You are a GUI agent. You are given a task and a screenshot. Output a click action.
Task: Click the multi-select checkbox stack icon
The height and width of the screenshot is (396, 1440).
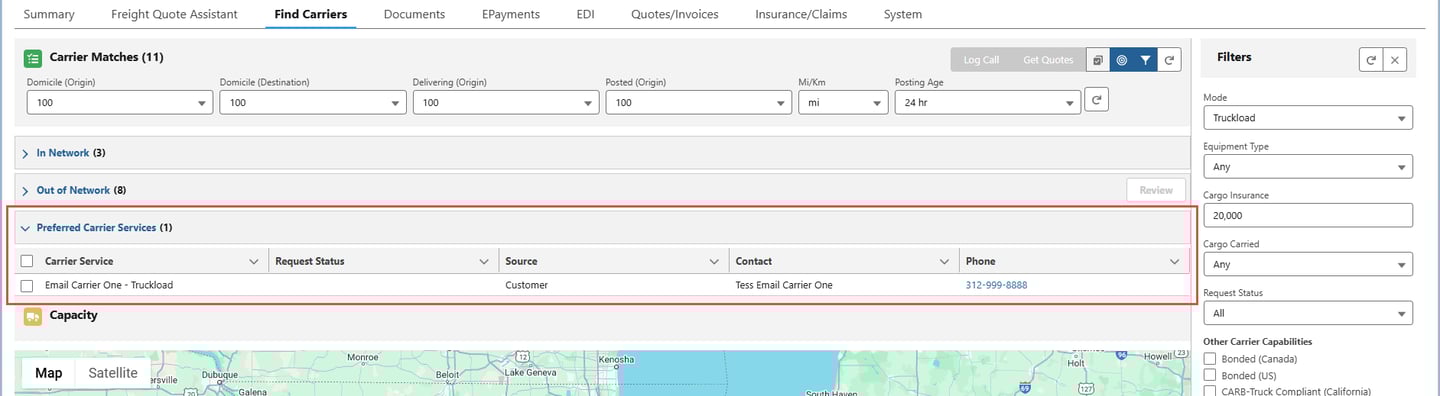pyautogui.click(x=1098, y=60)
